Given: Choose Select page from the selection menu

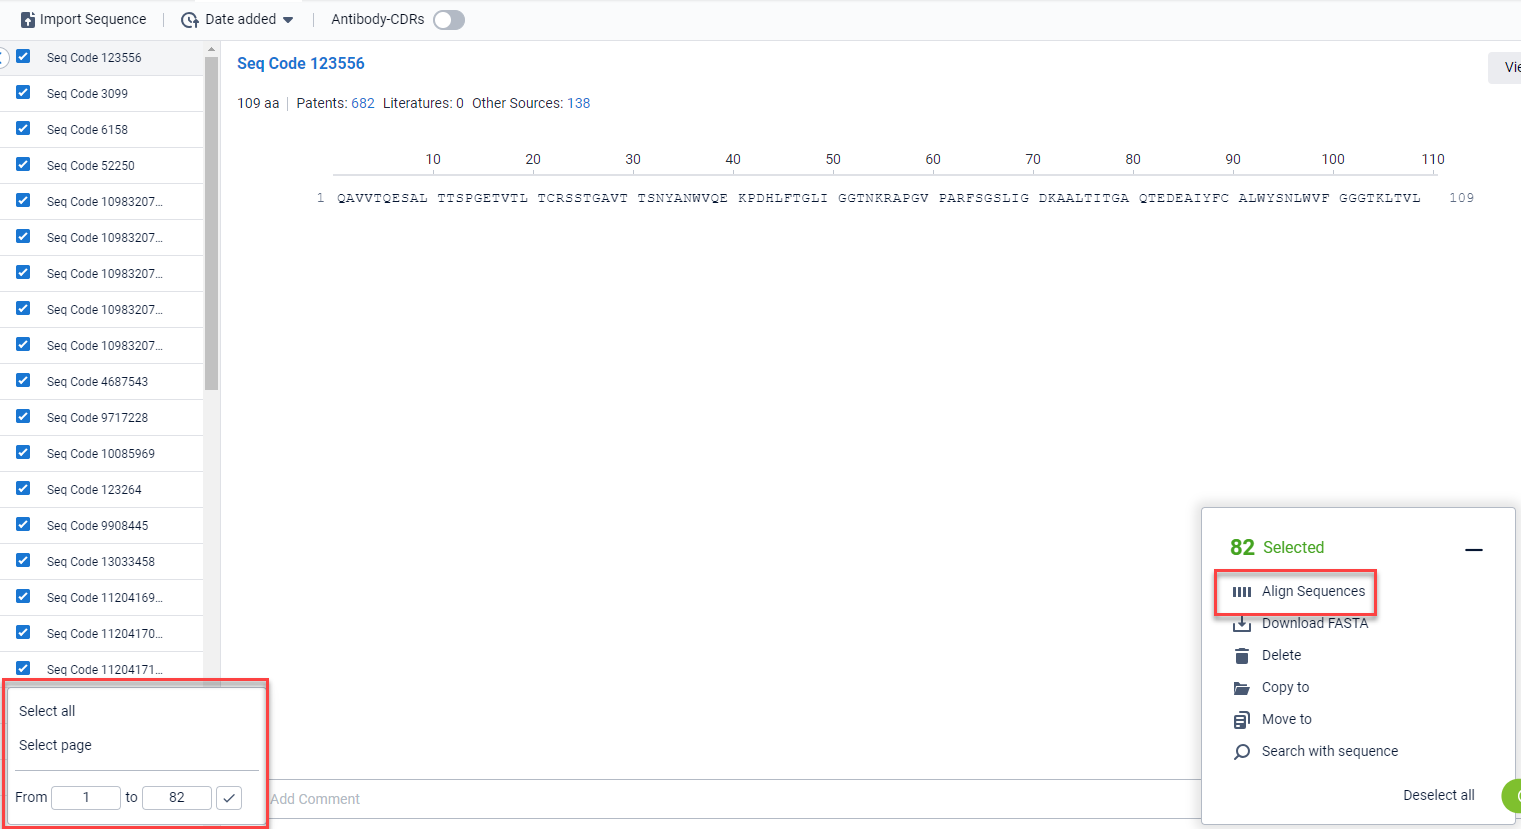Looking at the screenshot, I should click(55, 745).
